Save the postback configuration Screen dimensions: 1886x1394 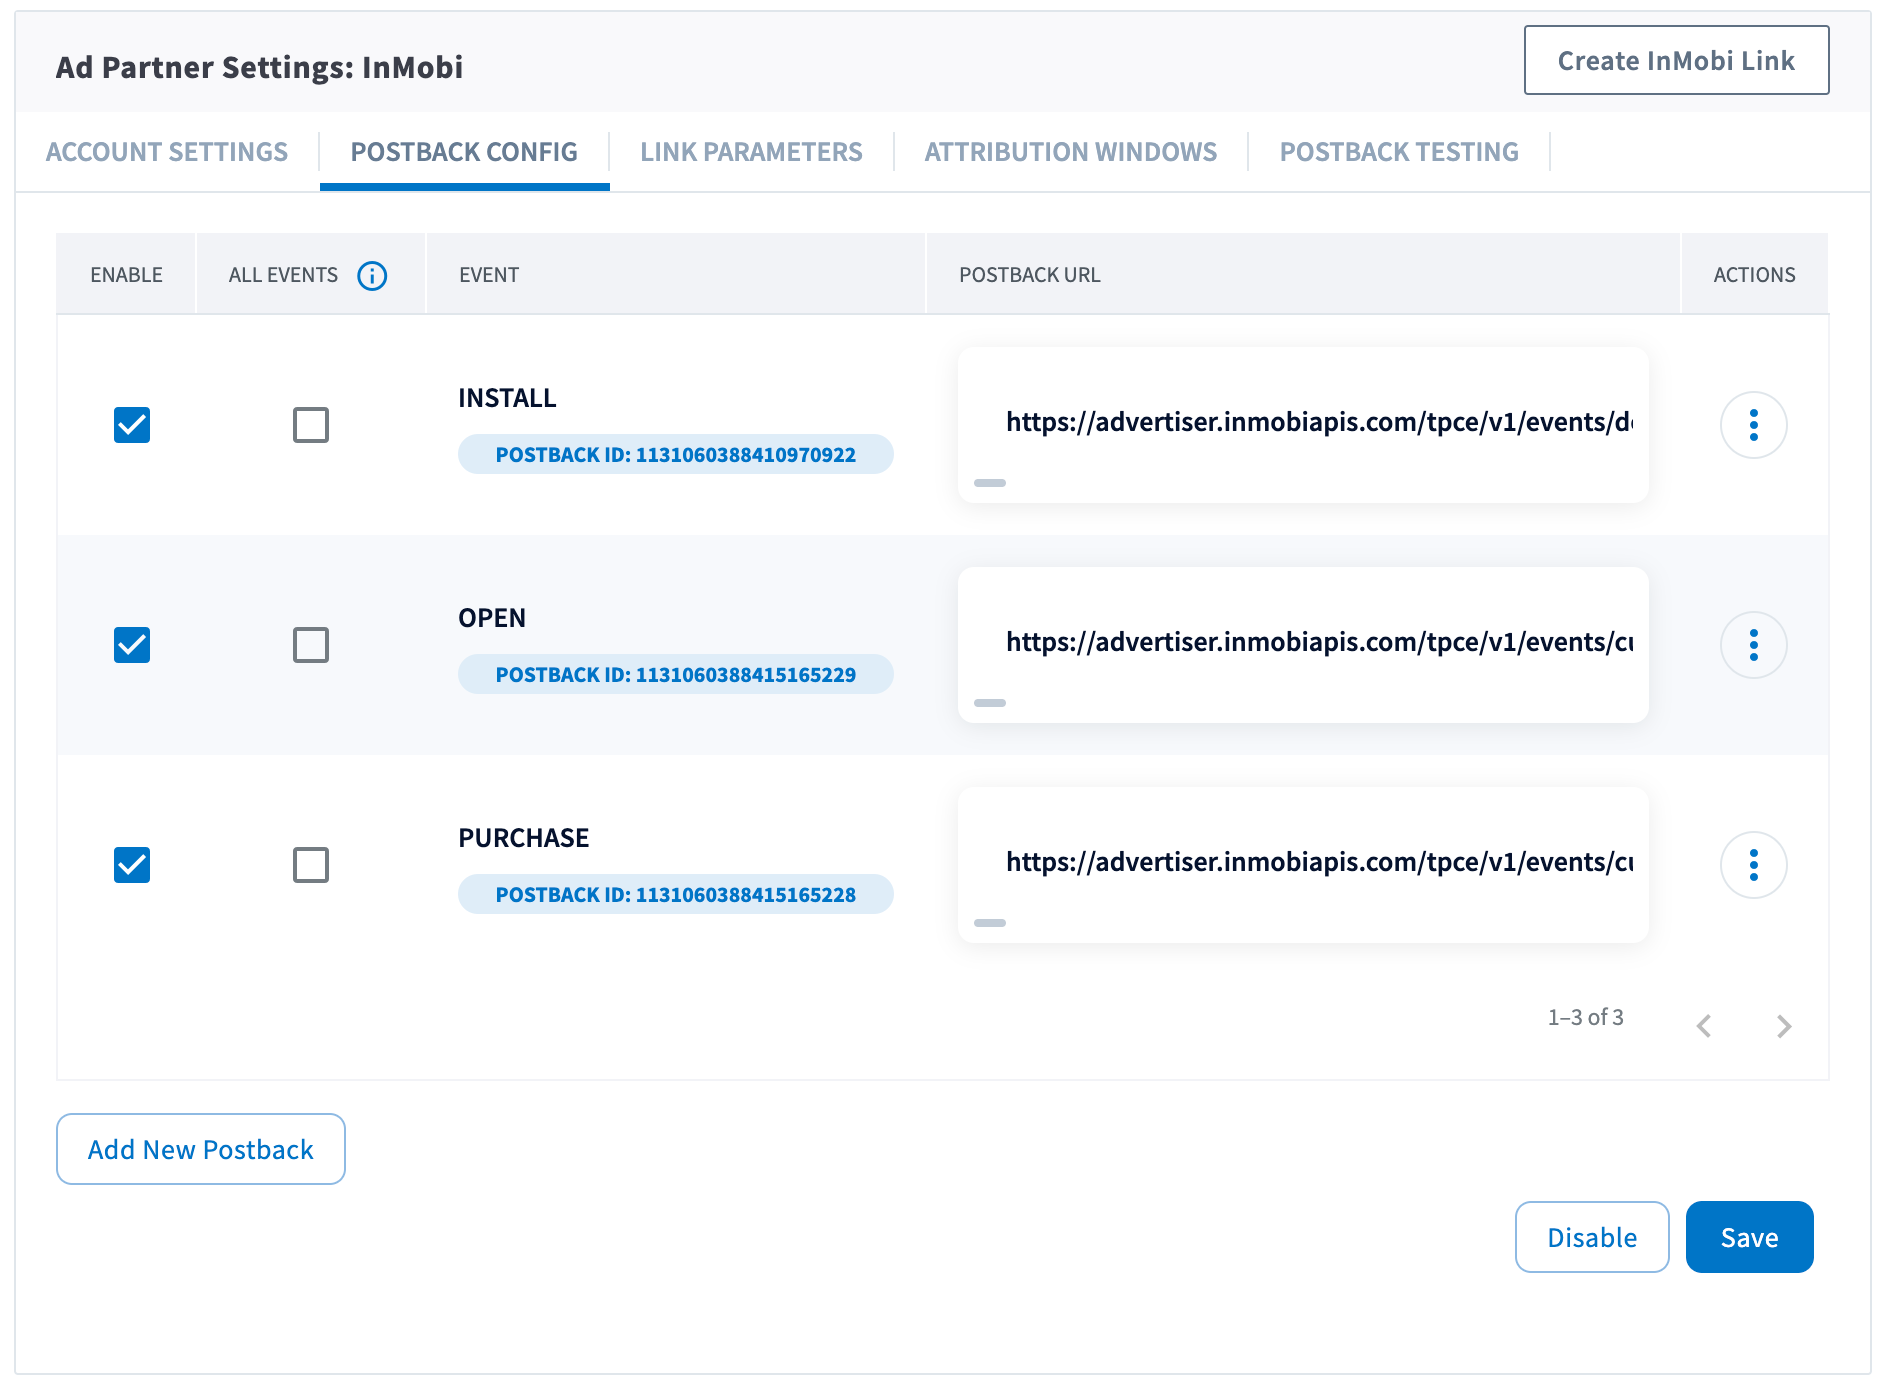[1749, 1237]
